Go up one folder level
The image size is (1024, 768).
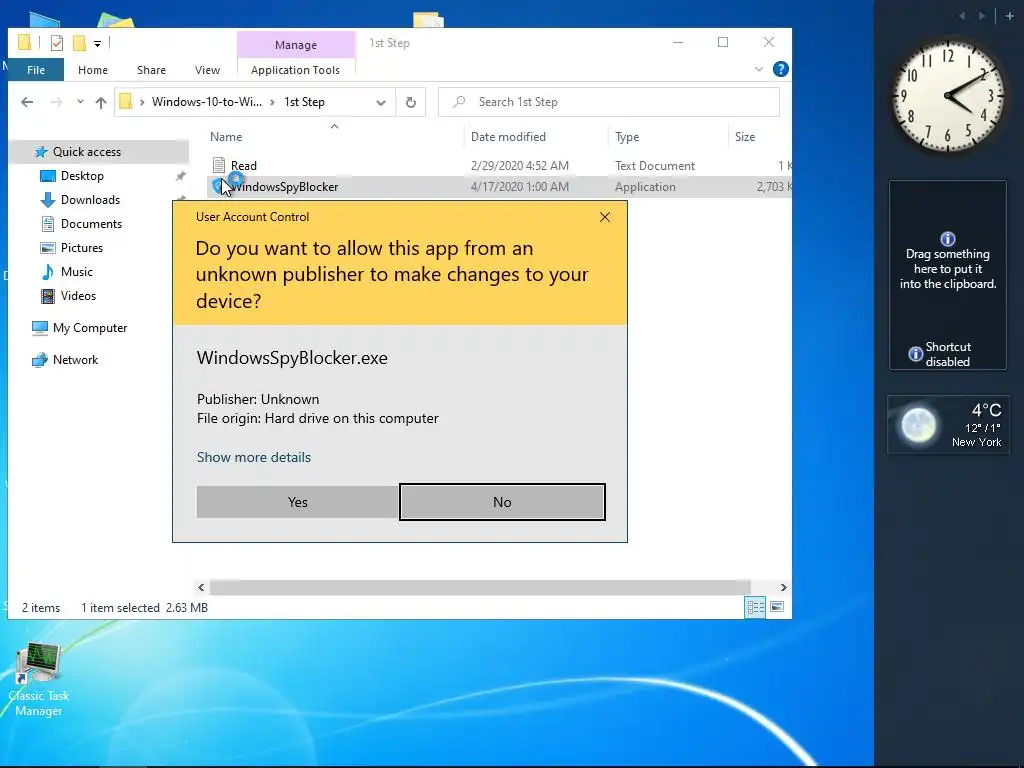click(x=101, y=102)
